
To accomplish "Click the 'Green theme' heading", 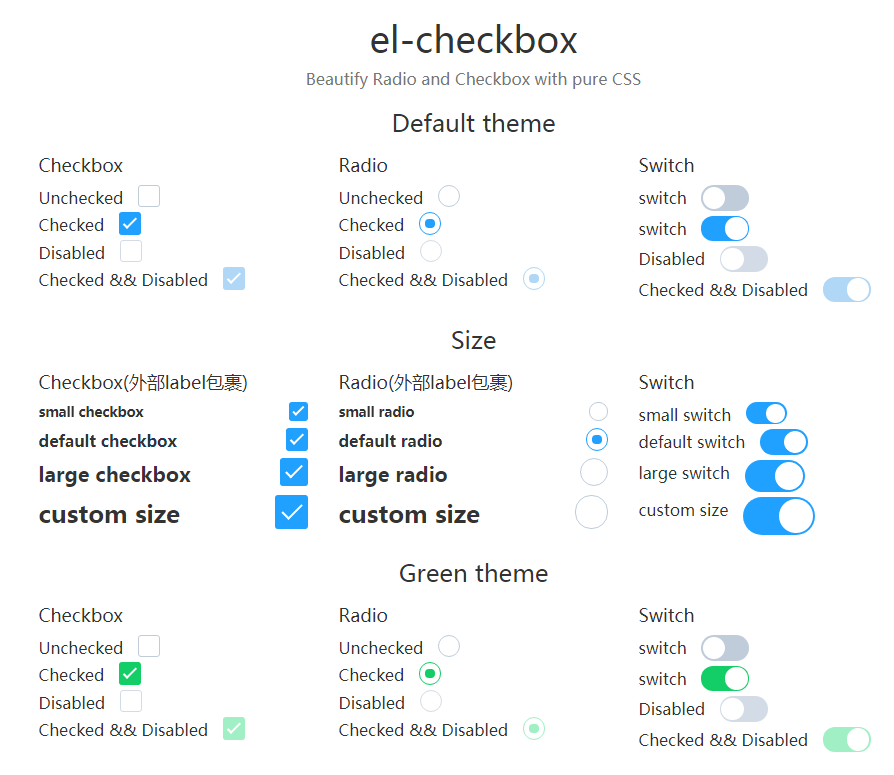I will [473, 574].
